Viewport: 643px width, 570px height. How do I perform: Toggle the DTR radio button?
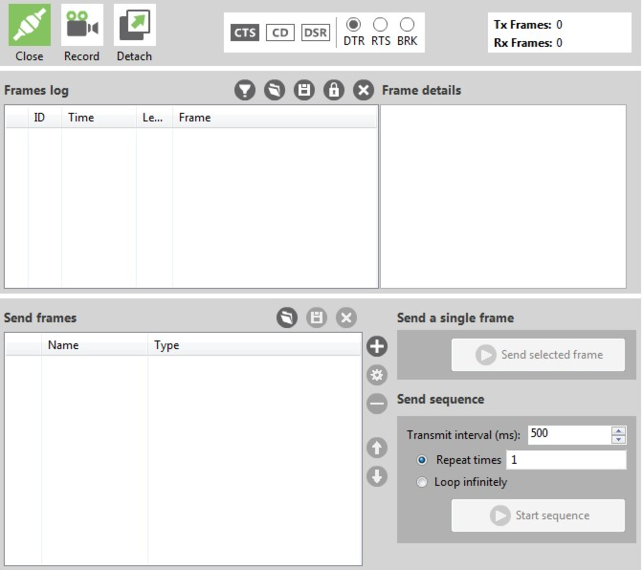[x=353, y=25]
